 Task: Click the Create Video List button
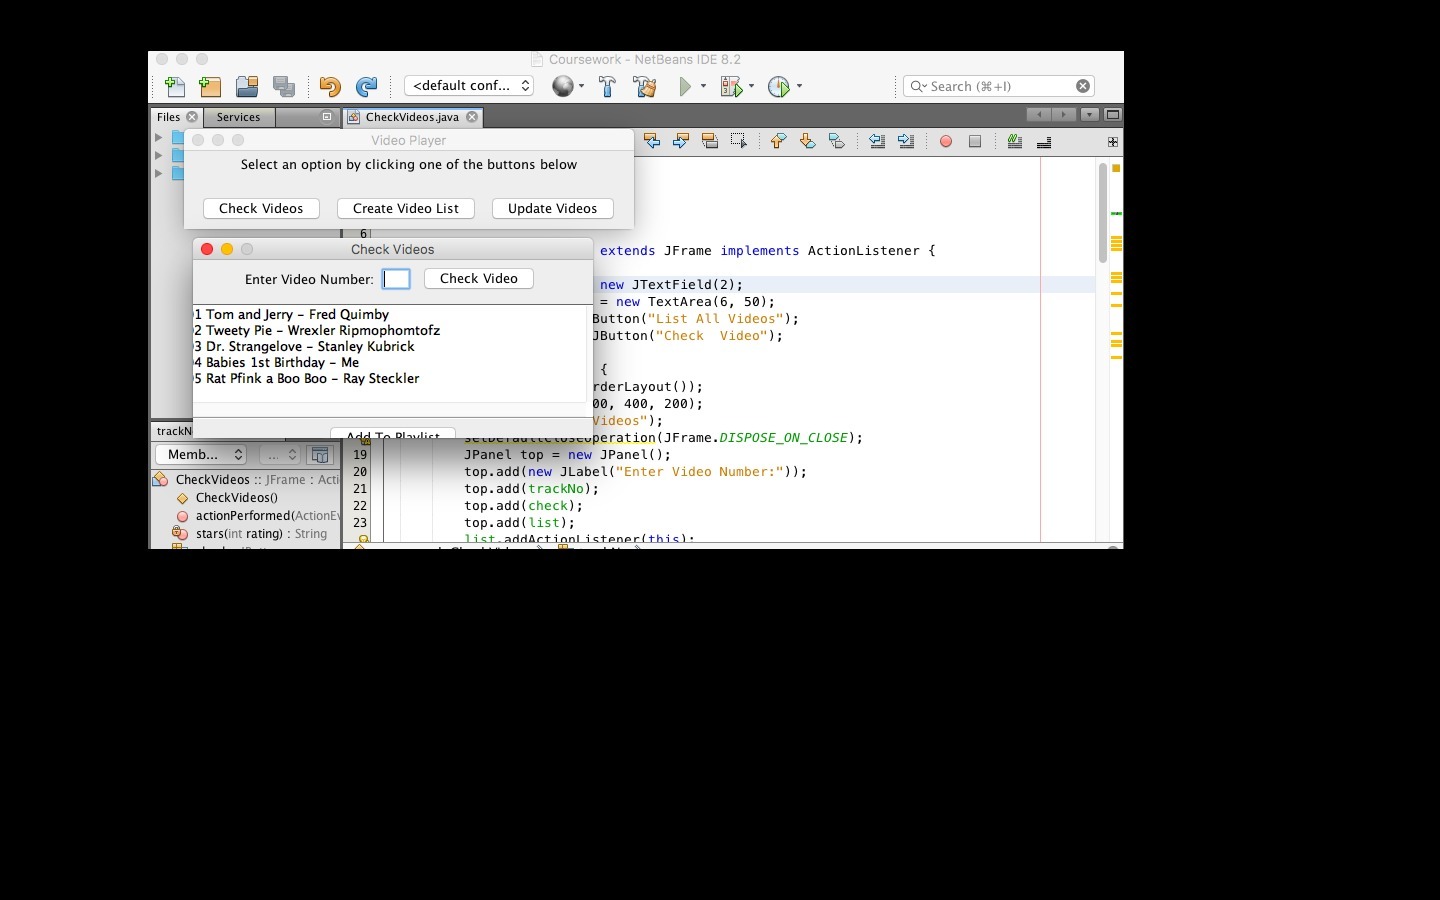pos(406,209)
